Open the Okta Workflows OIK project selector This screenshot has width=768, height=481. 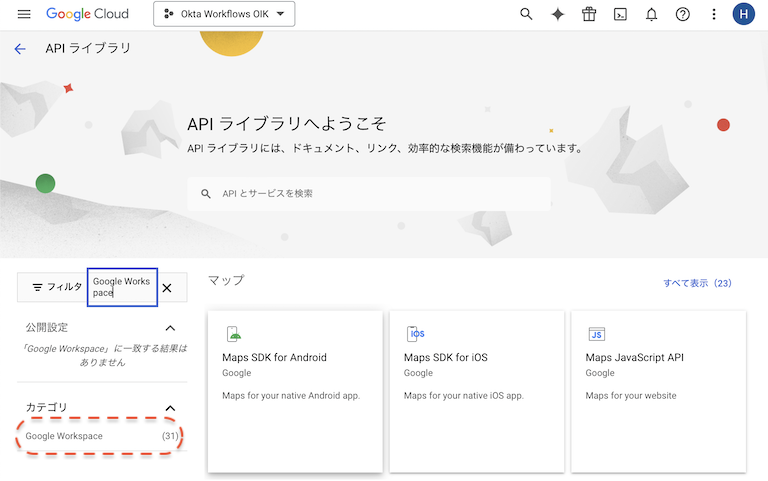(224, 14)
